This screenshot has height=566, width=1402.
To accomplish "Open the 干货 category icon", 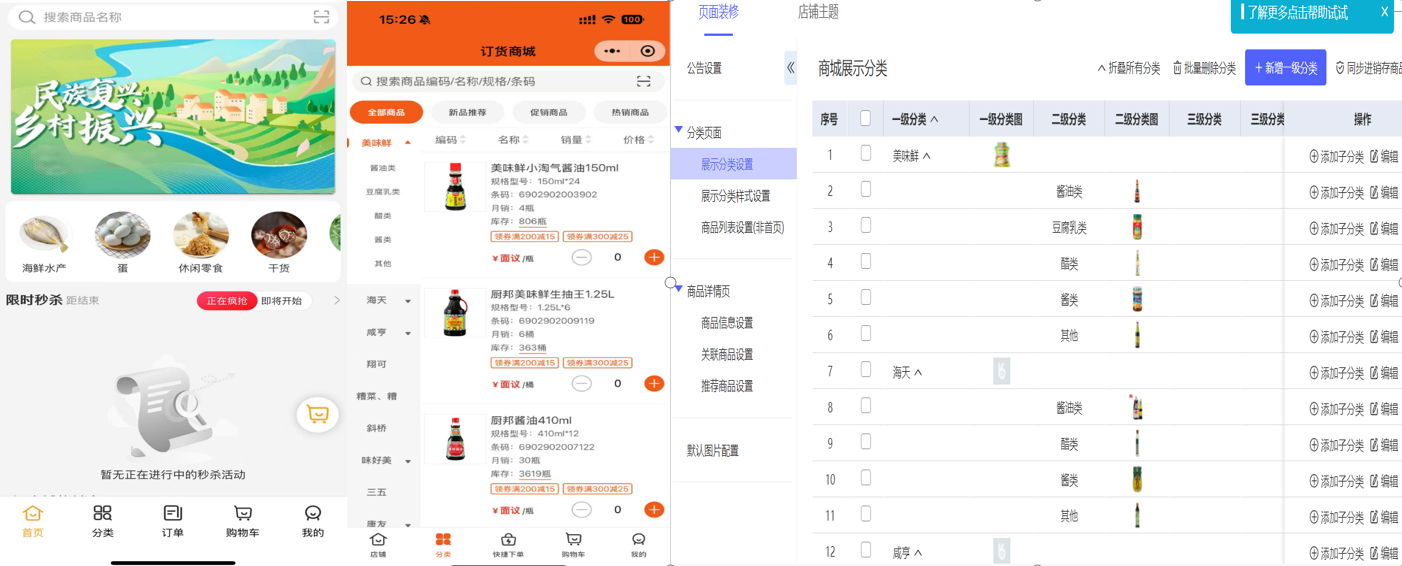I will point(279,243).
